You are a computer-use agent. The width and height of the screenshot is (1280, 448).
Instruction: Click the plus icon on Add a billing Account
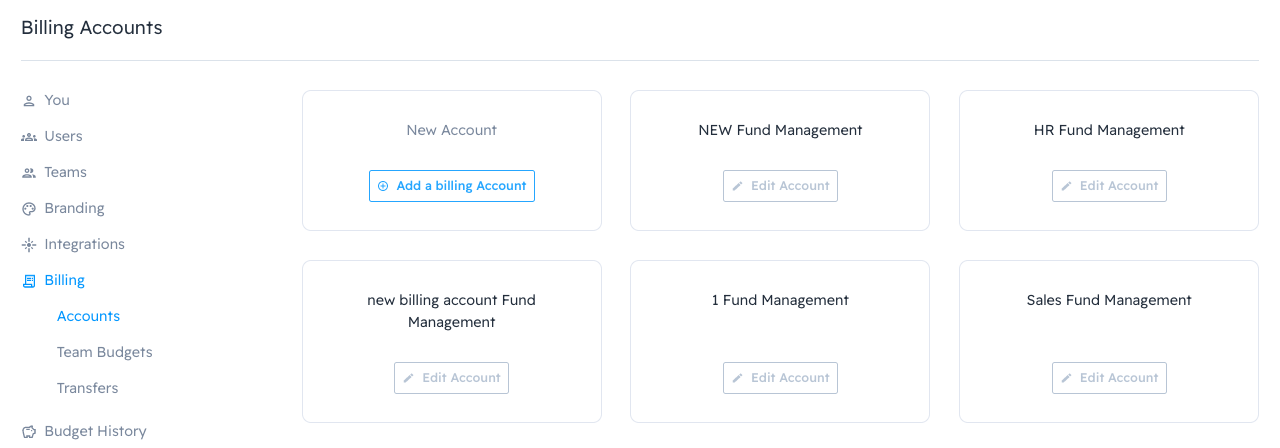pos(383,186)
